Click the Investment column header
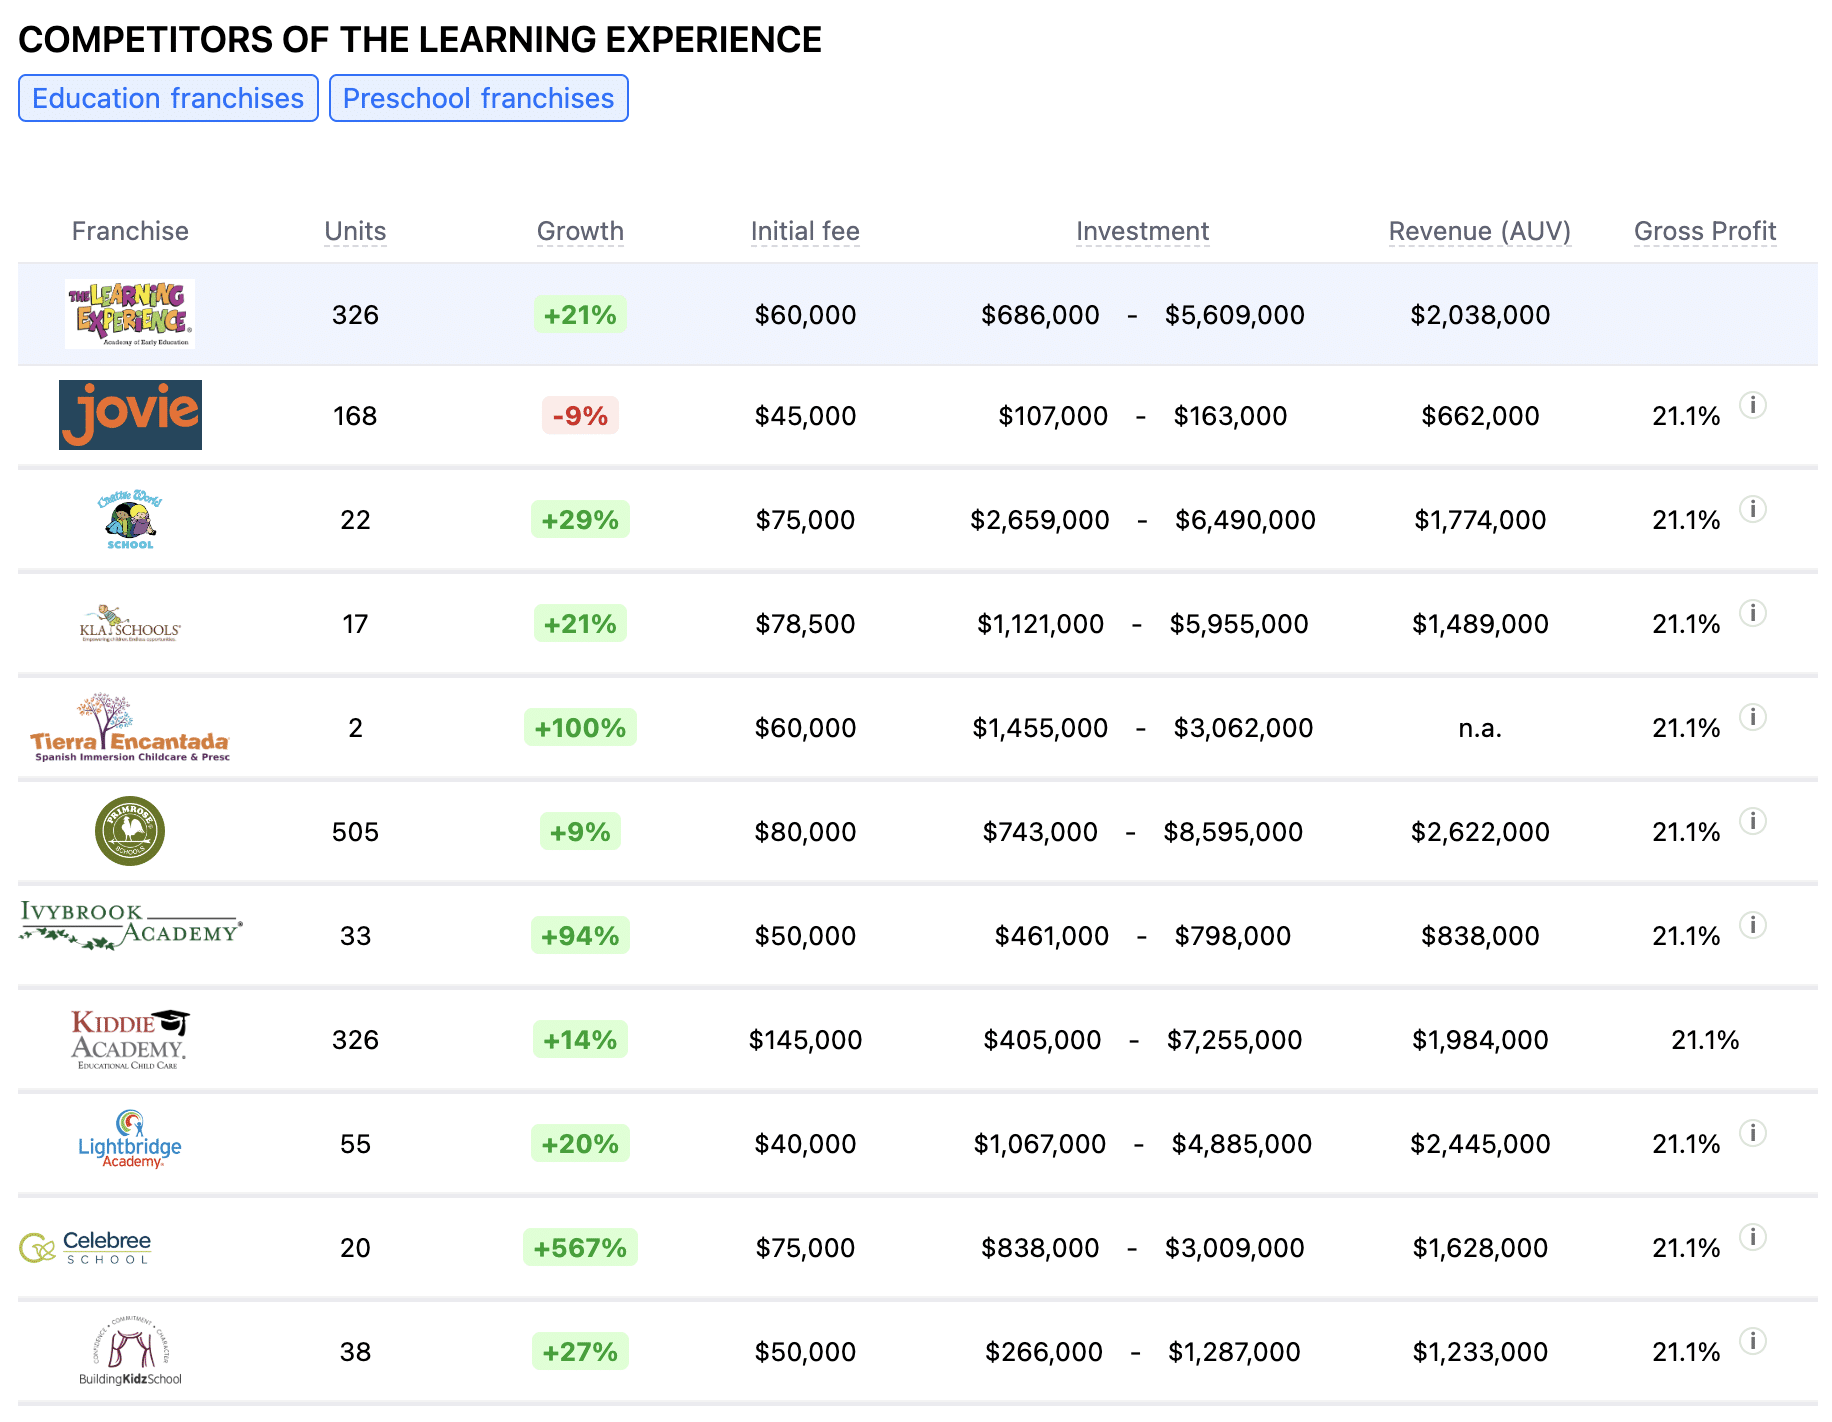1832x1422 pixels. coord(1142,231)
